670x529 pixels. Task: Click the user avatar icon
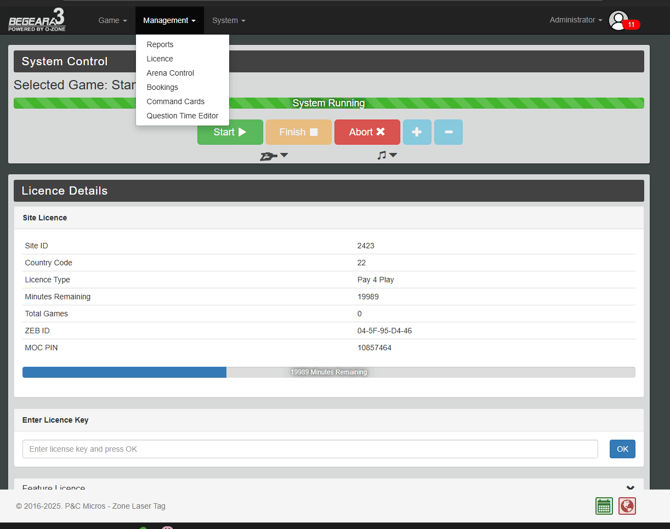coord(618,21)
